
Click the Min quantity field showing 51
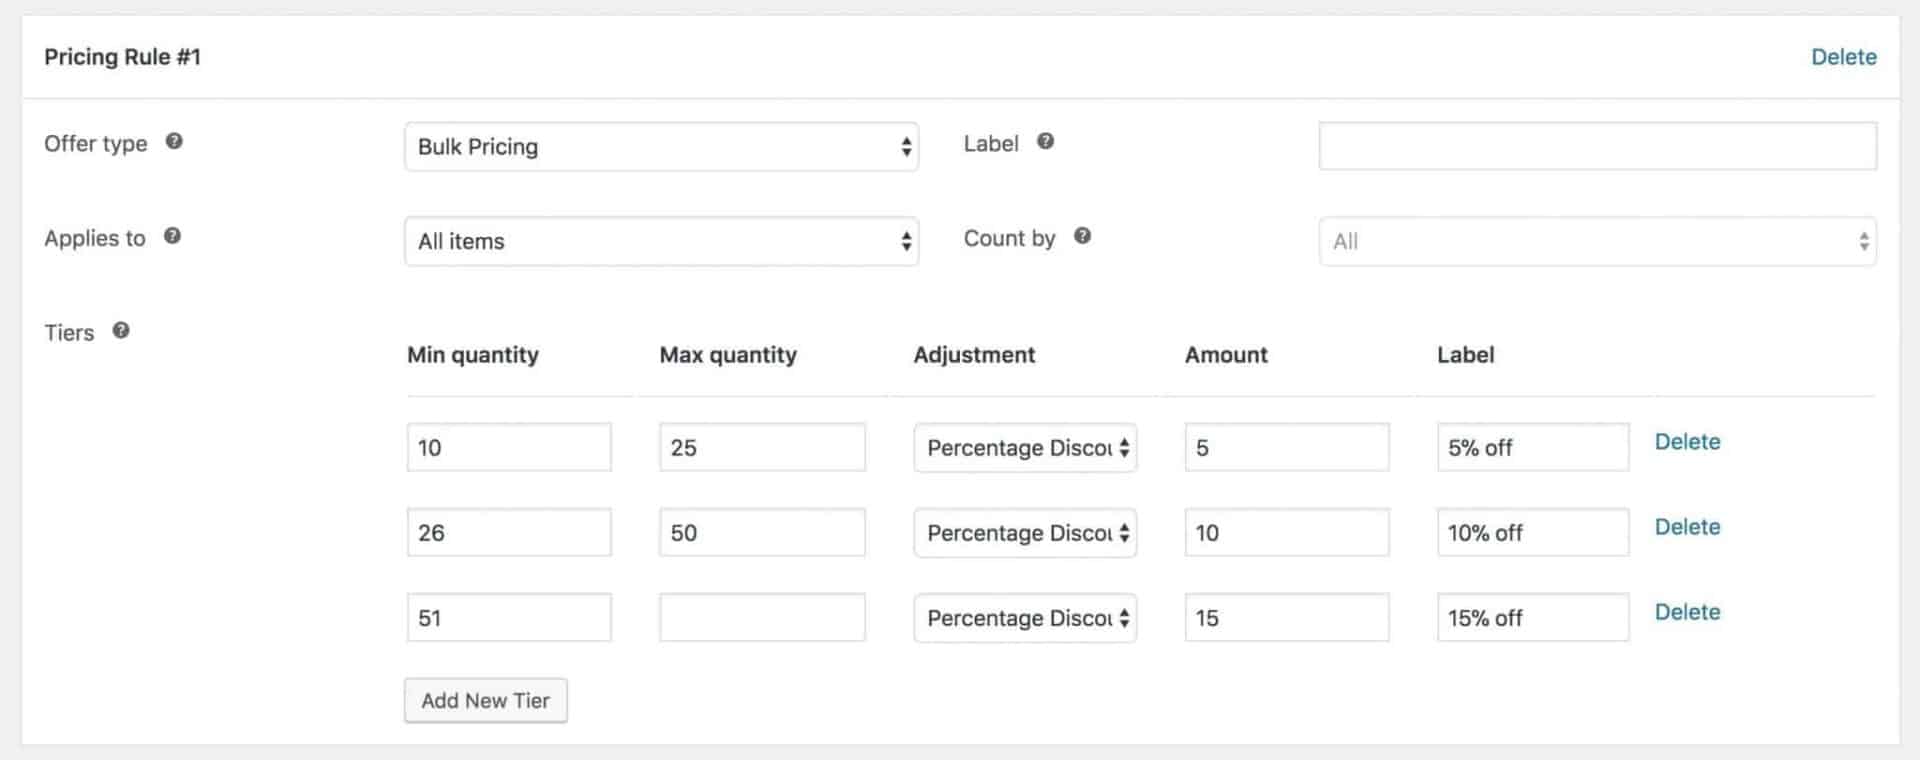[509, 617]
